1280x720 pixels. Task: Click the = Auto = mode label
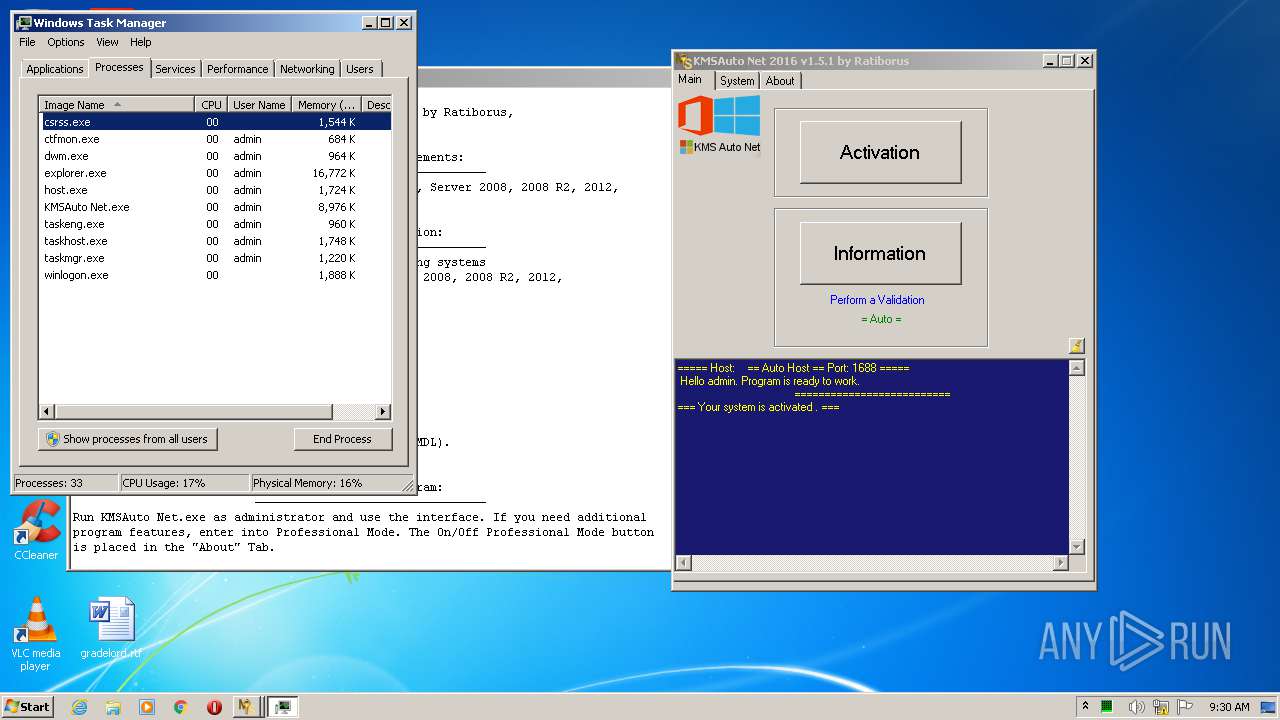(881, 319)
